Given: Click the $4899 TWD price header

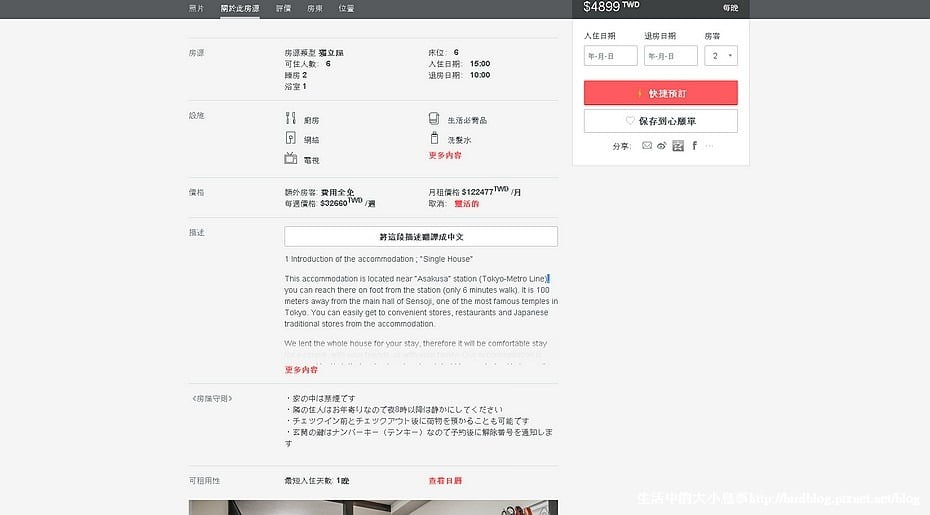Looking at the screenshot, I should tap(611, 7).
